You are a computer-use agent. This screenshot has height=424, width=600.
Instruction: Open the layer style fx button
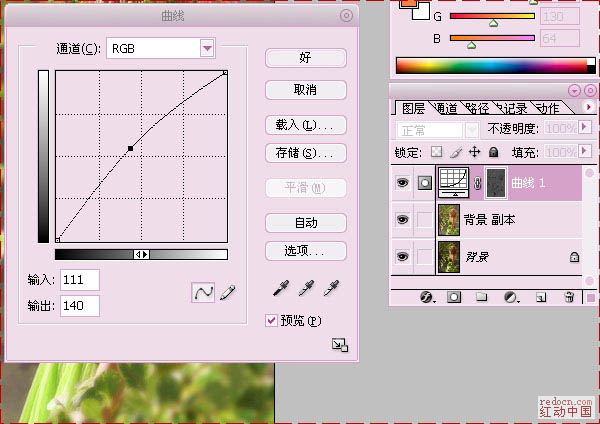coord(427,297)
